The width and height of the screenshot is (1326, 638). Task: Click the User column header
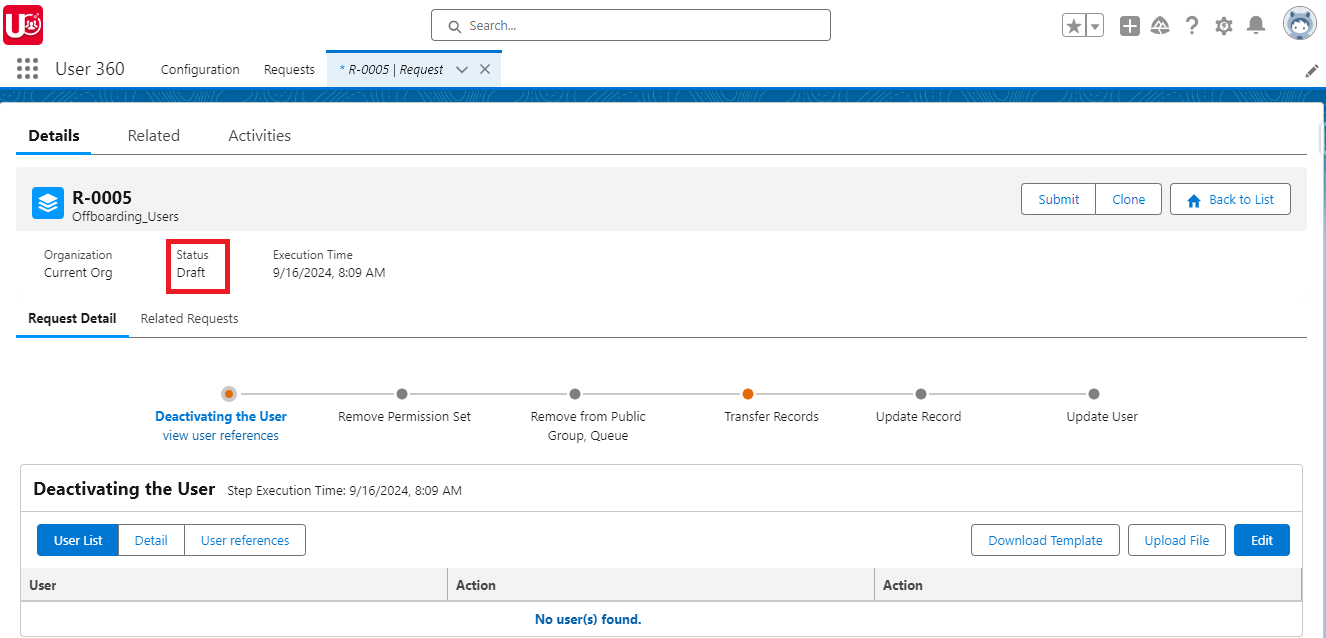(234, 585)
